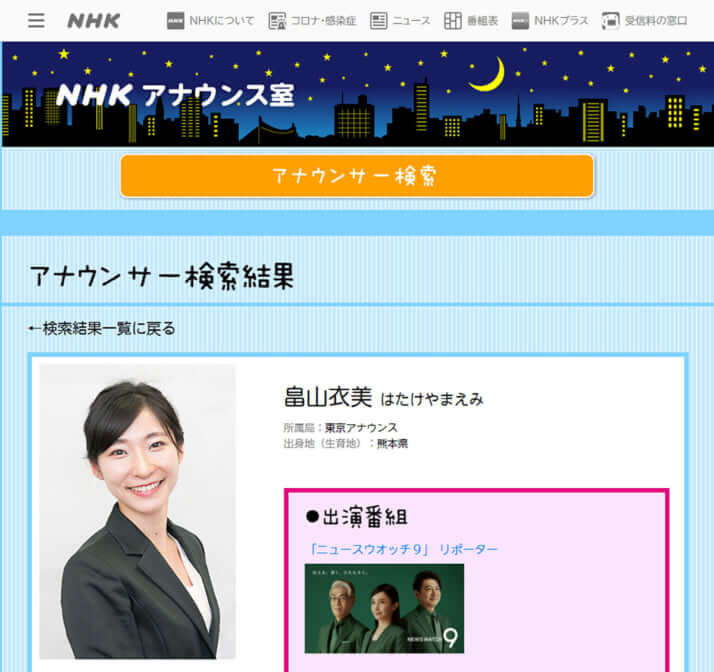Viewport: 714px width, 672px height.
Task: Click the アナウンサー検索結果 heading
Action: coord(162,276)
